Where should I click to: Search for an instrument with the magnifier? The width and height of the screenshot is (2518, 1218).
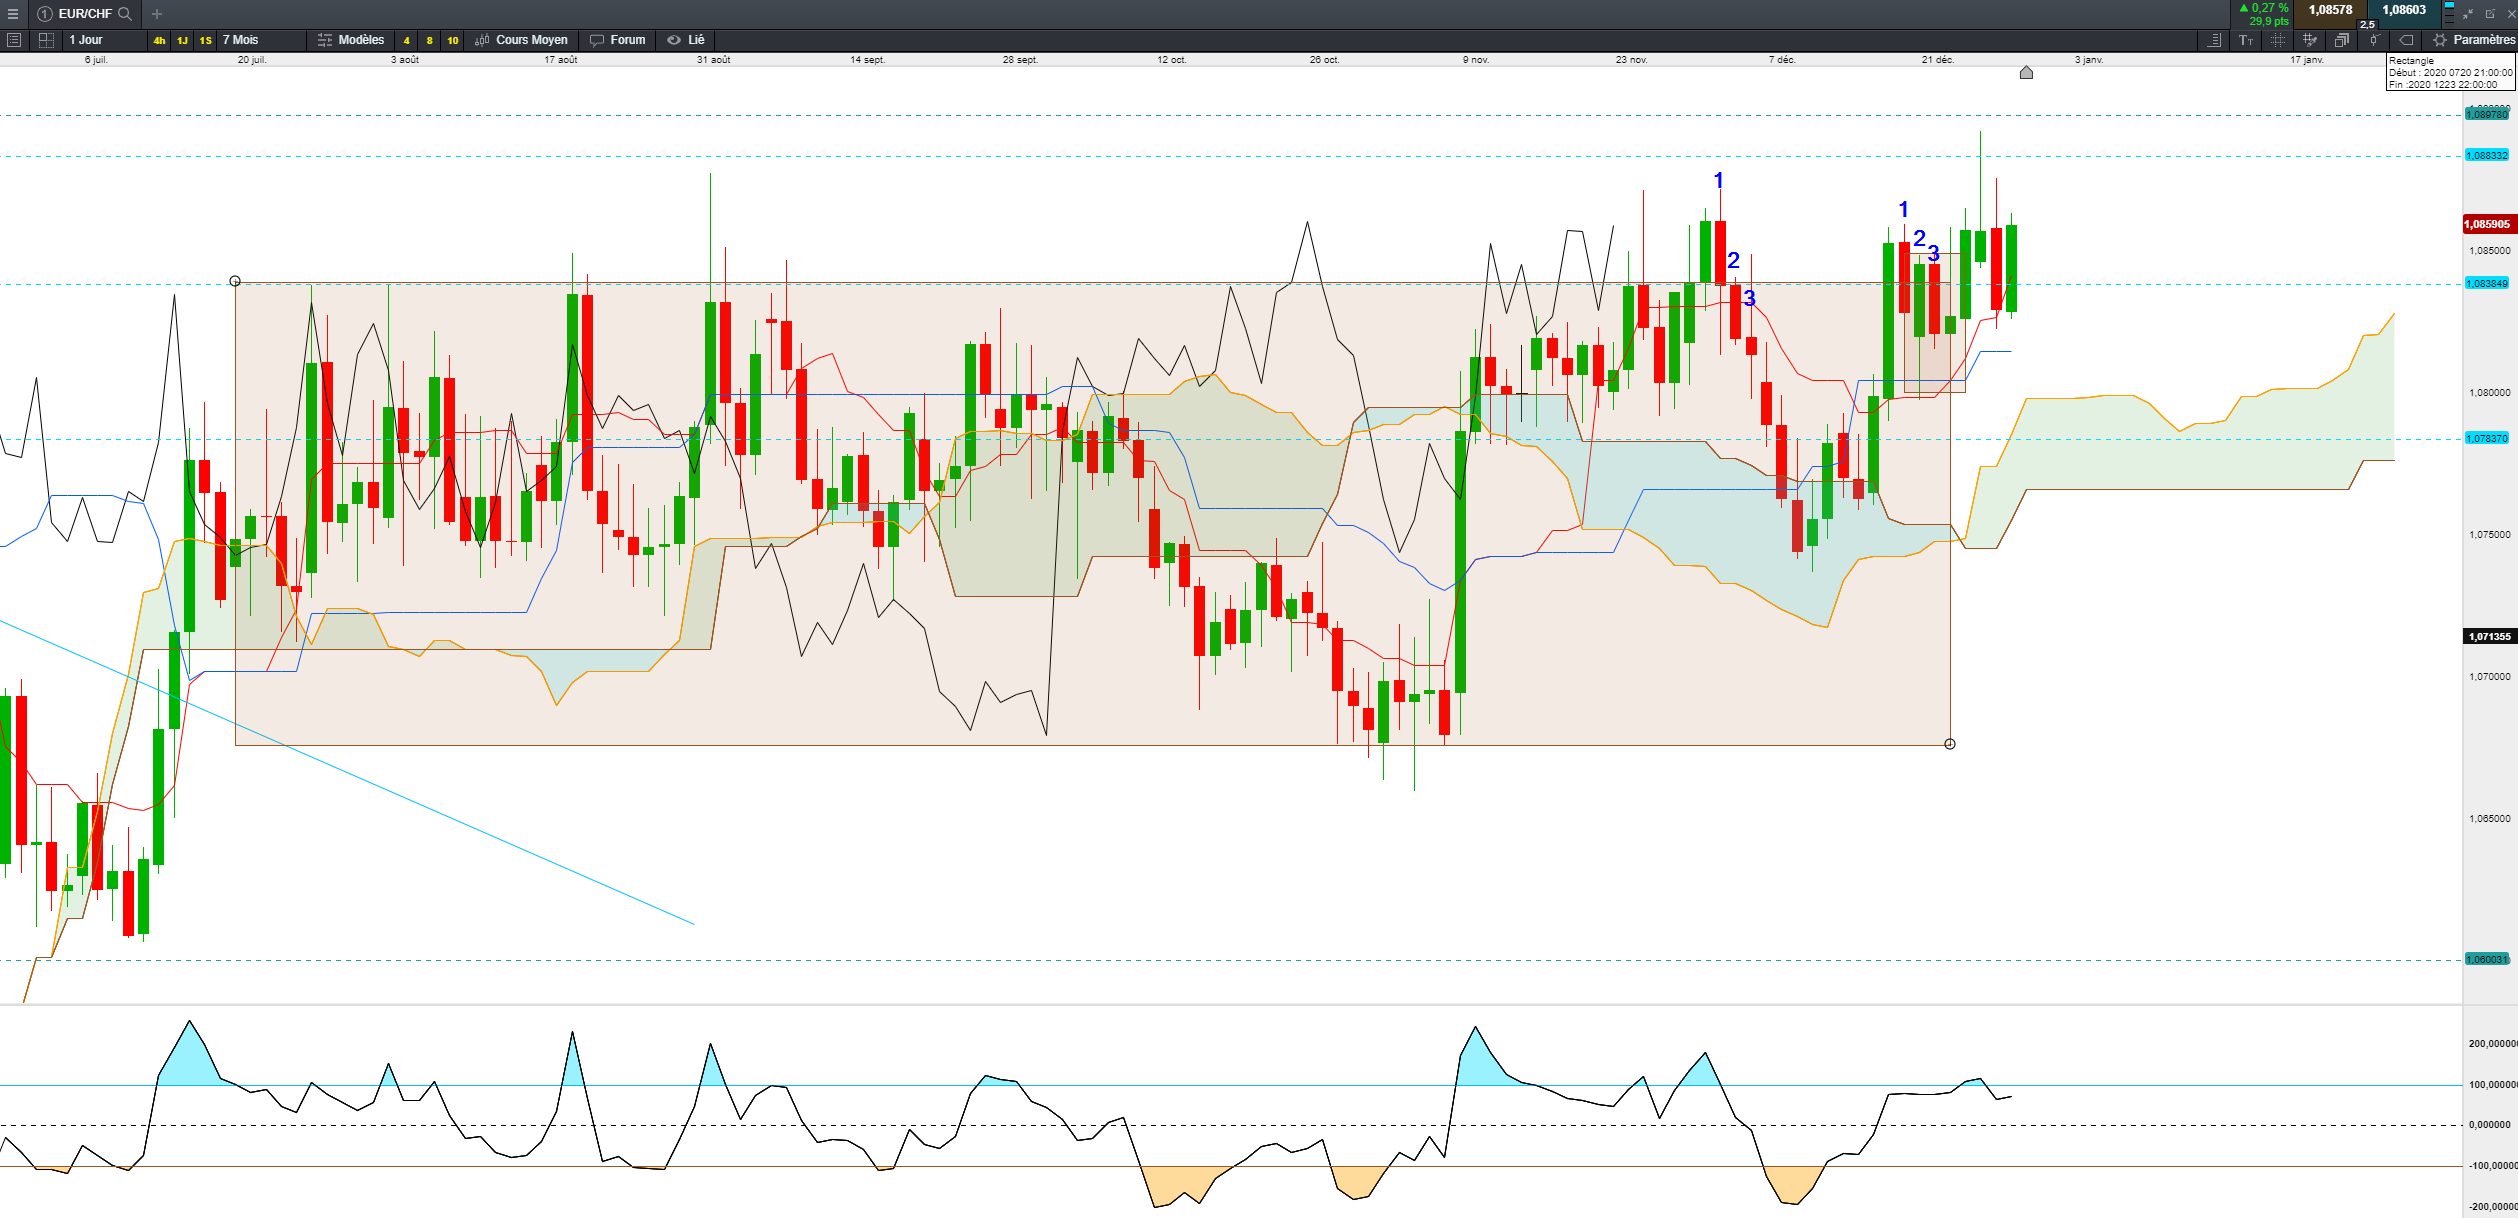pyautogui.click(x=125, y=14)
